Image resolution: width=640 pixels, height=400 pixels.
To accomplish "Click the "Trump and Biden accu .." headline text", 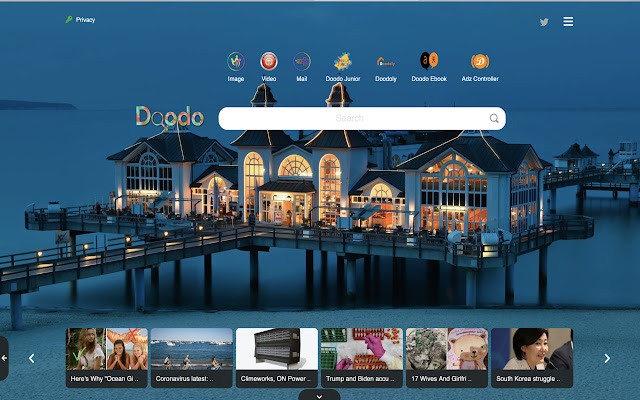I will (360, 379).
